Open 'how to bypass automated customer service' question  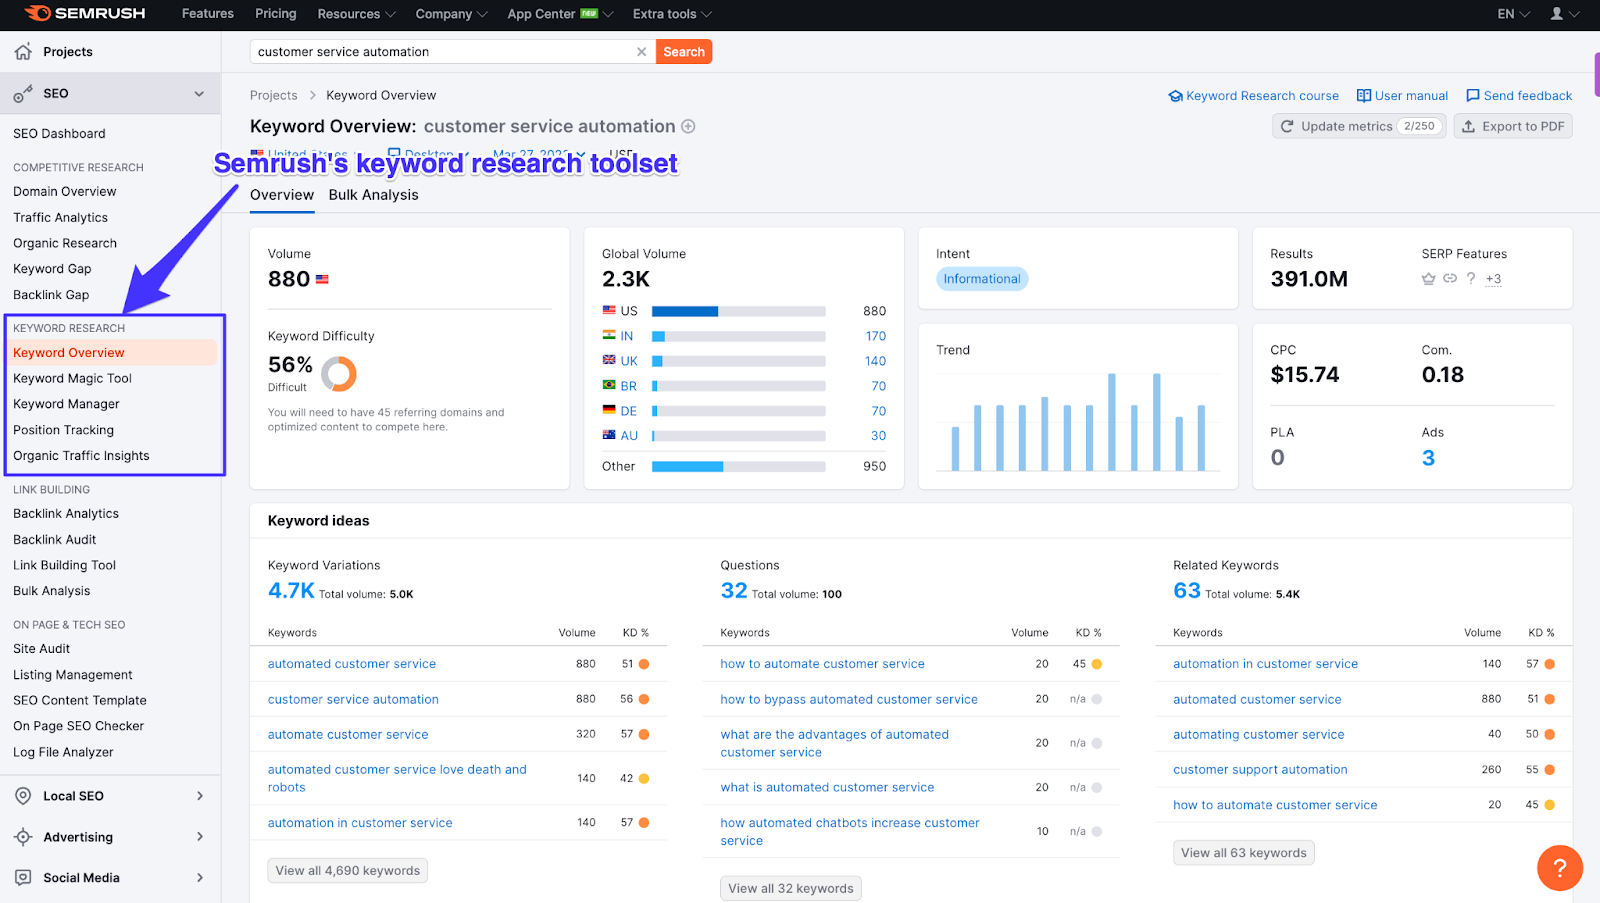coord(849,700)
